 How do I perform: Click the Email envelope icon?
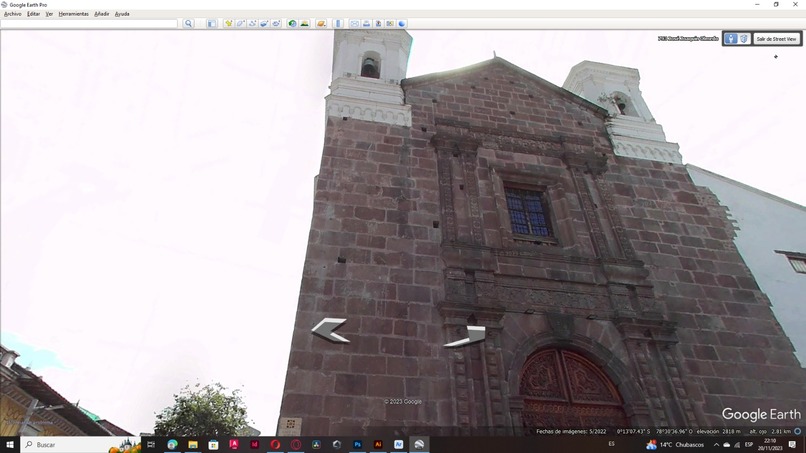pos(354,24)
